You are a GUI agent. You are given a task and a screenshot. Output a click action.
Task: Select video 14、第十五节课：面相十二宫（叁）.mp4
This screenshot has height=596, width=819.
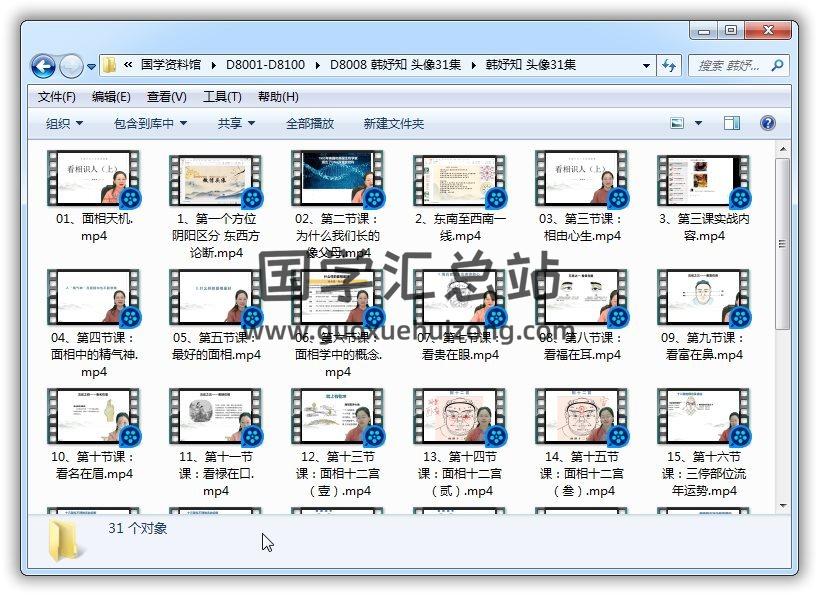click(x=582, y=442)
